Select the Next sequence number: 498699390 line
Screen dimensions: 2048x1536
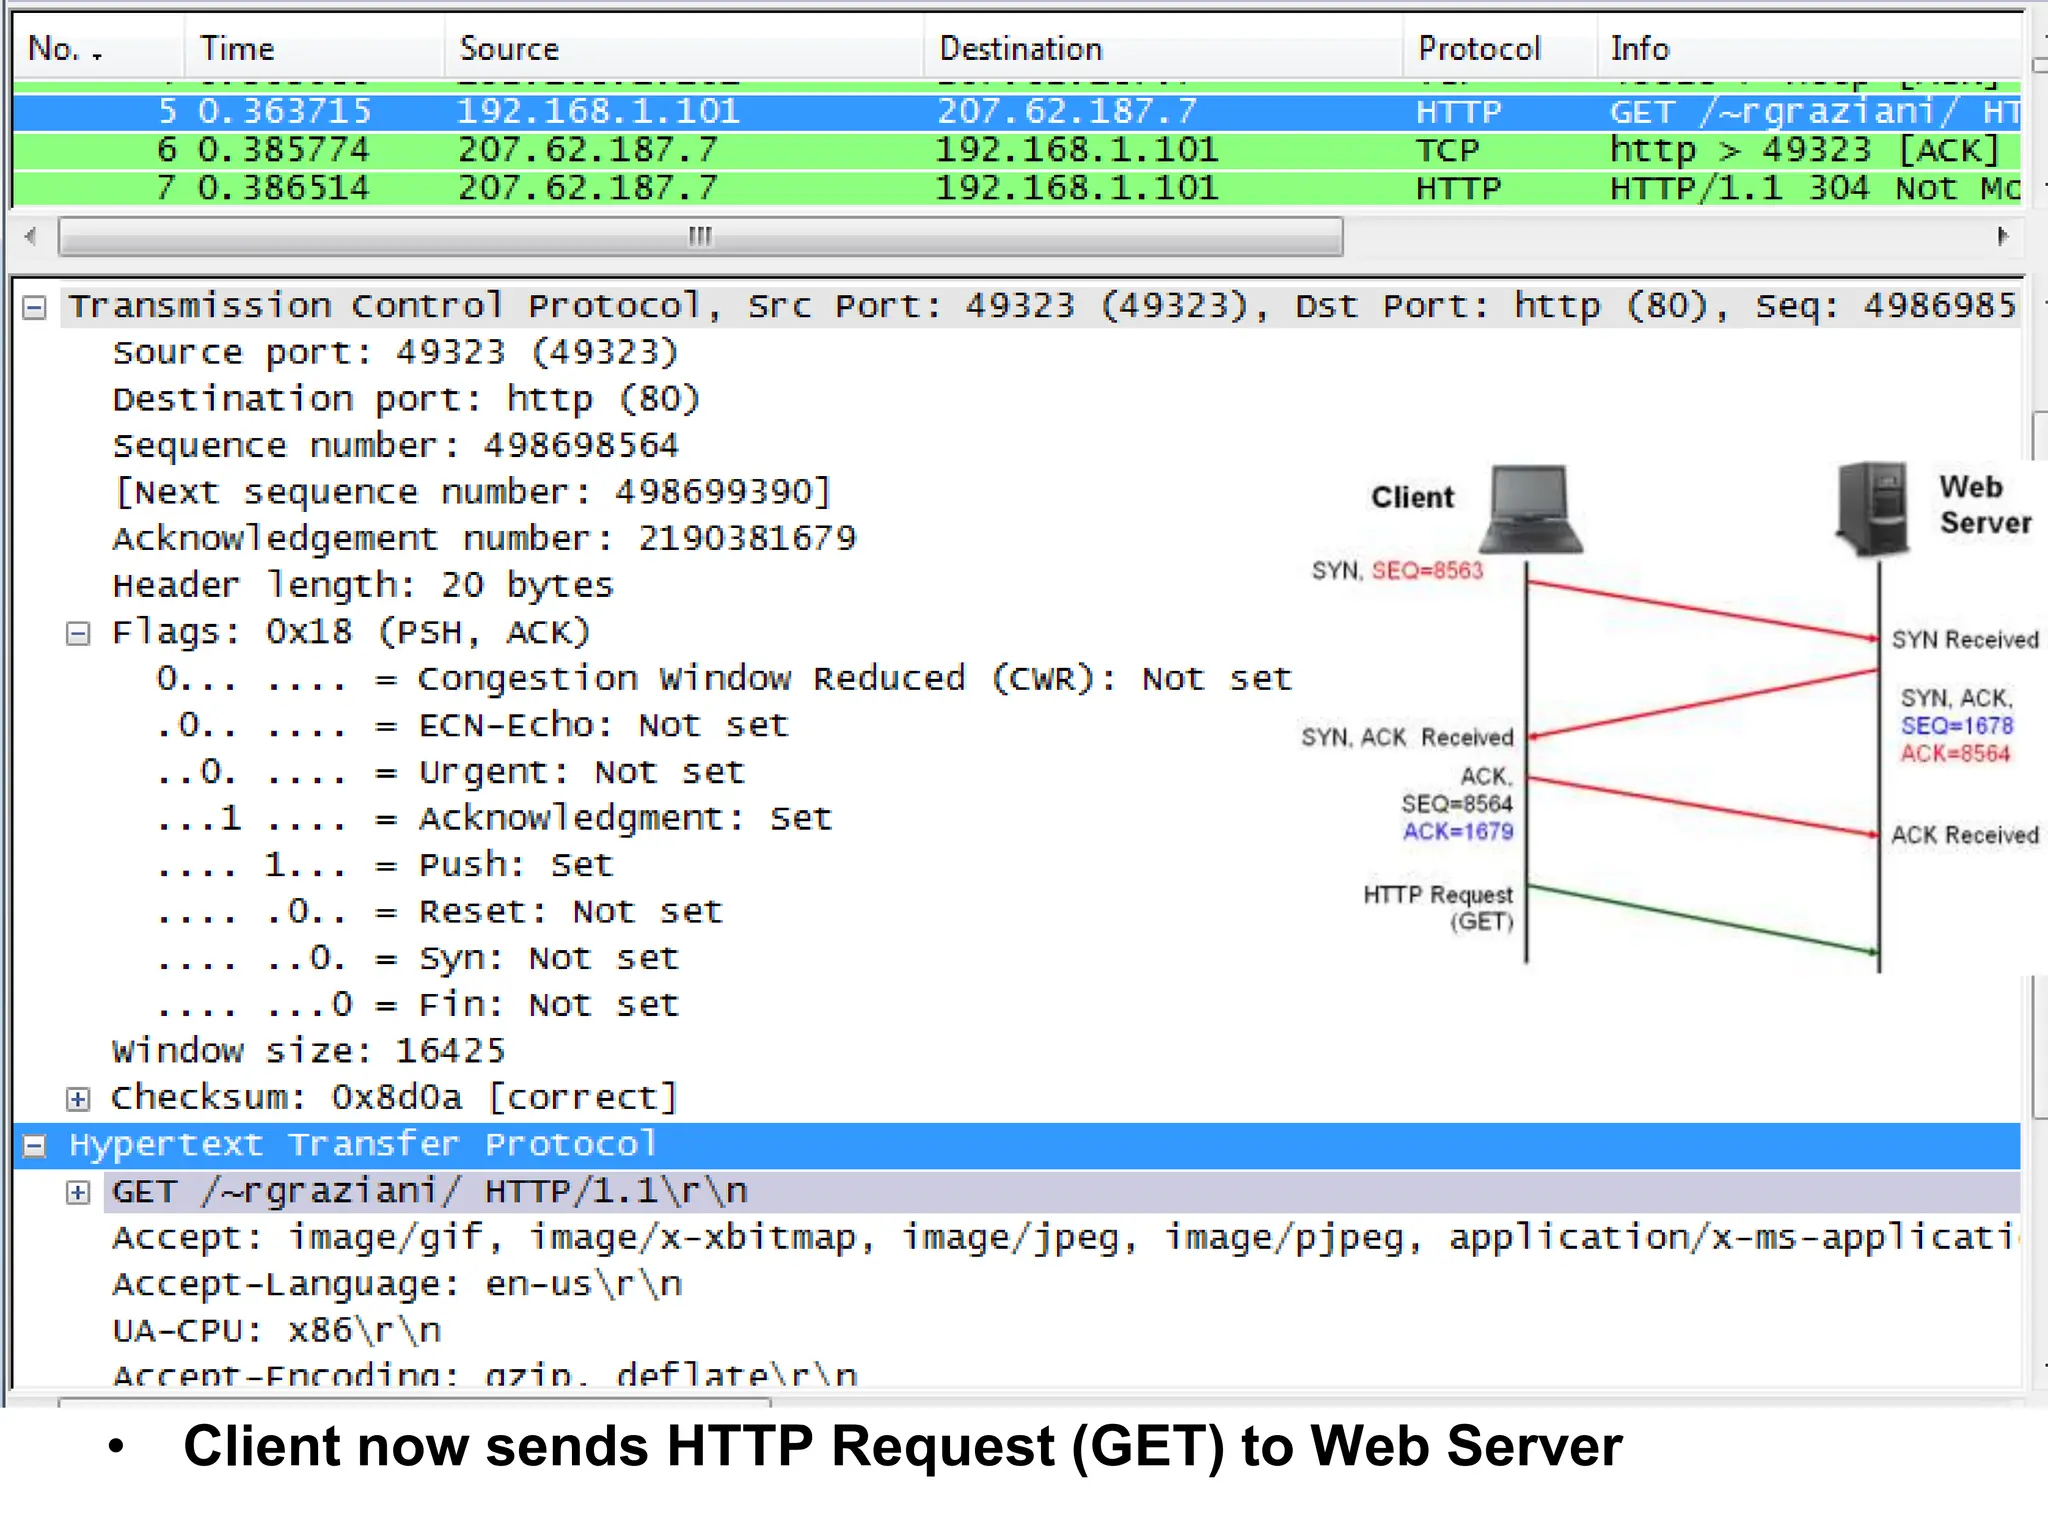click(472, 493)
